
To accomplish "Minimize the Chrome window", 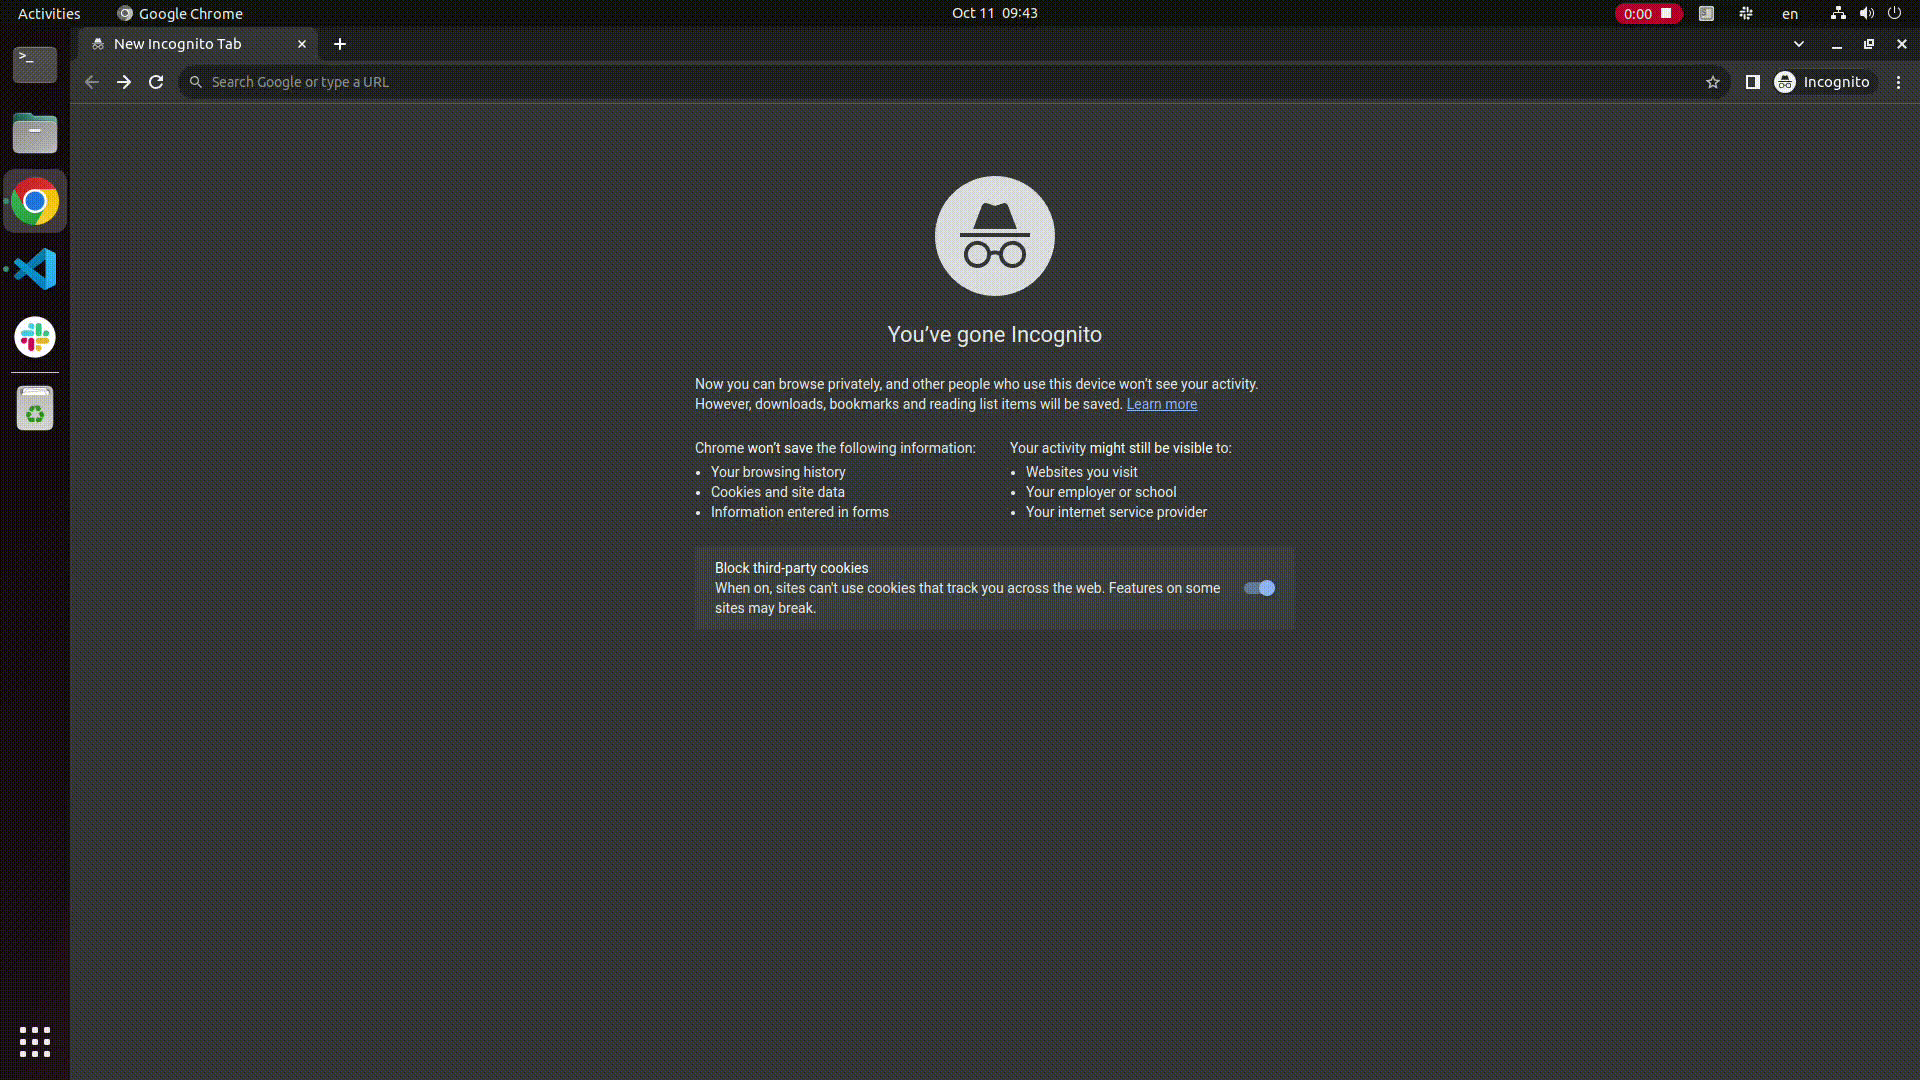I will [1837, 44].
